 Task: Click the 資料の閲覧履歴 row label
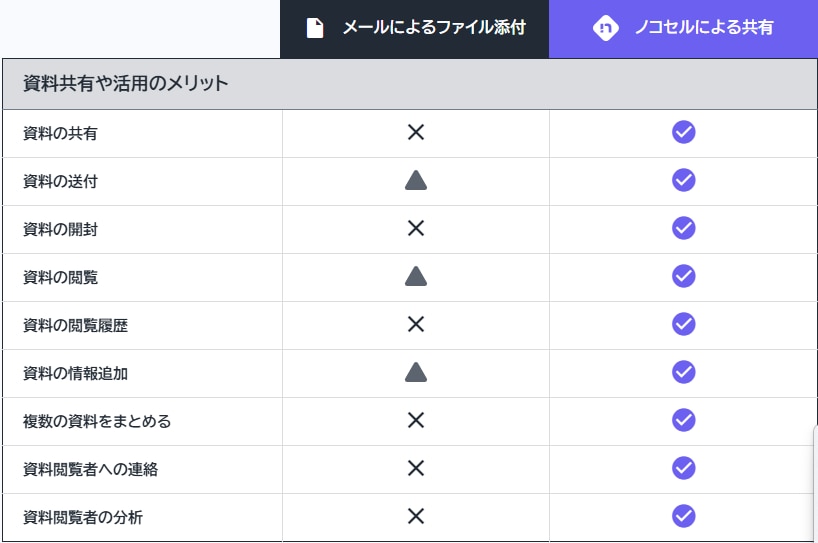click(75, 325)
